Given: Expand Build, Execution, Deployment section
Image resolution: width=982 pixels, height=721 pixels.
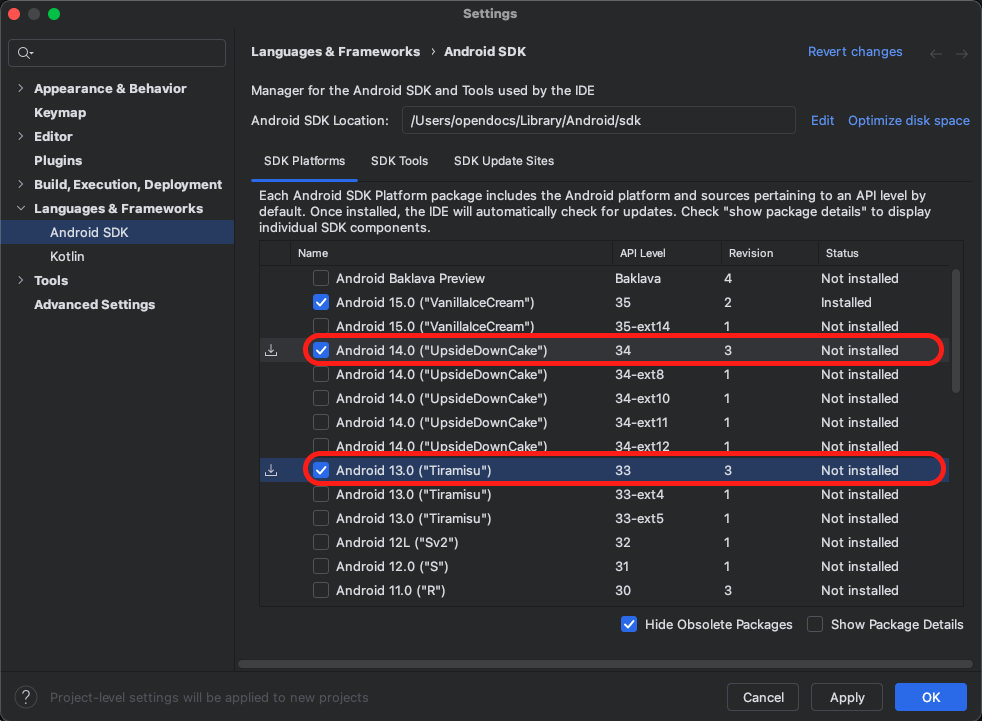Looking at the screenshot, I should click(x=21, y=184).
